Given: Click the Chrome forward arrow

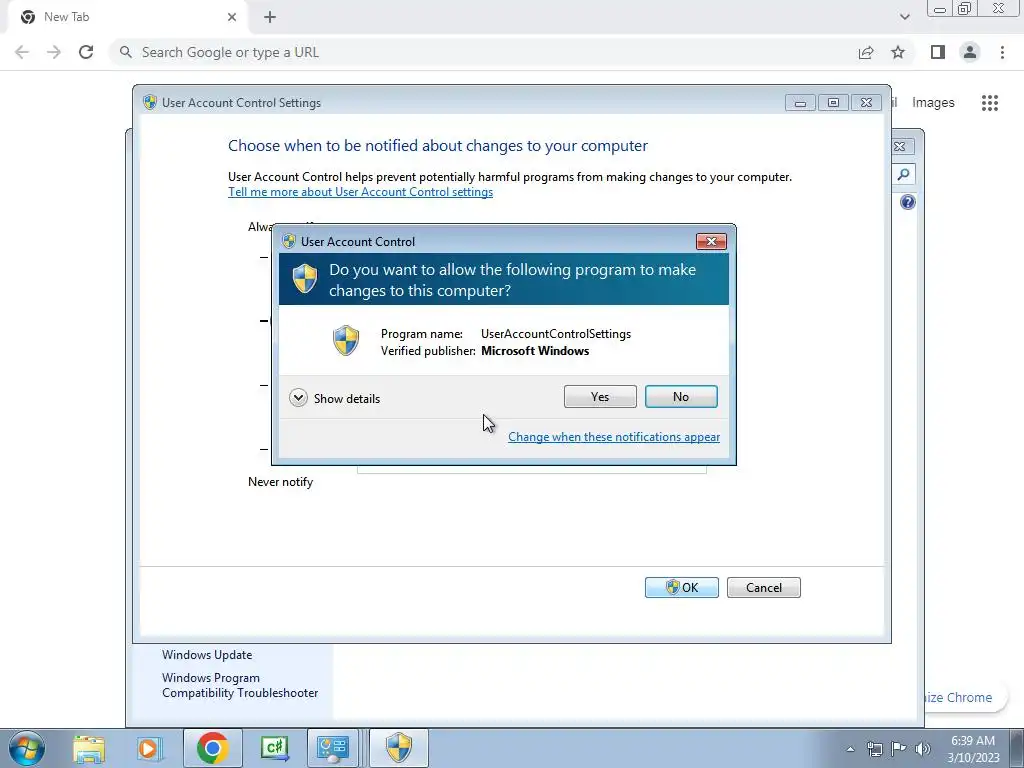Looking at the screenshot, I should [54, 52].
